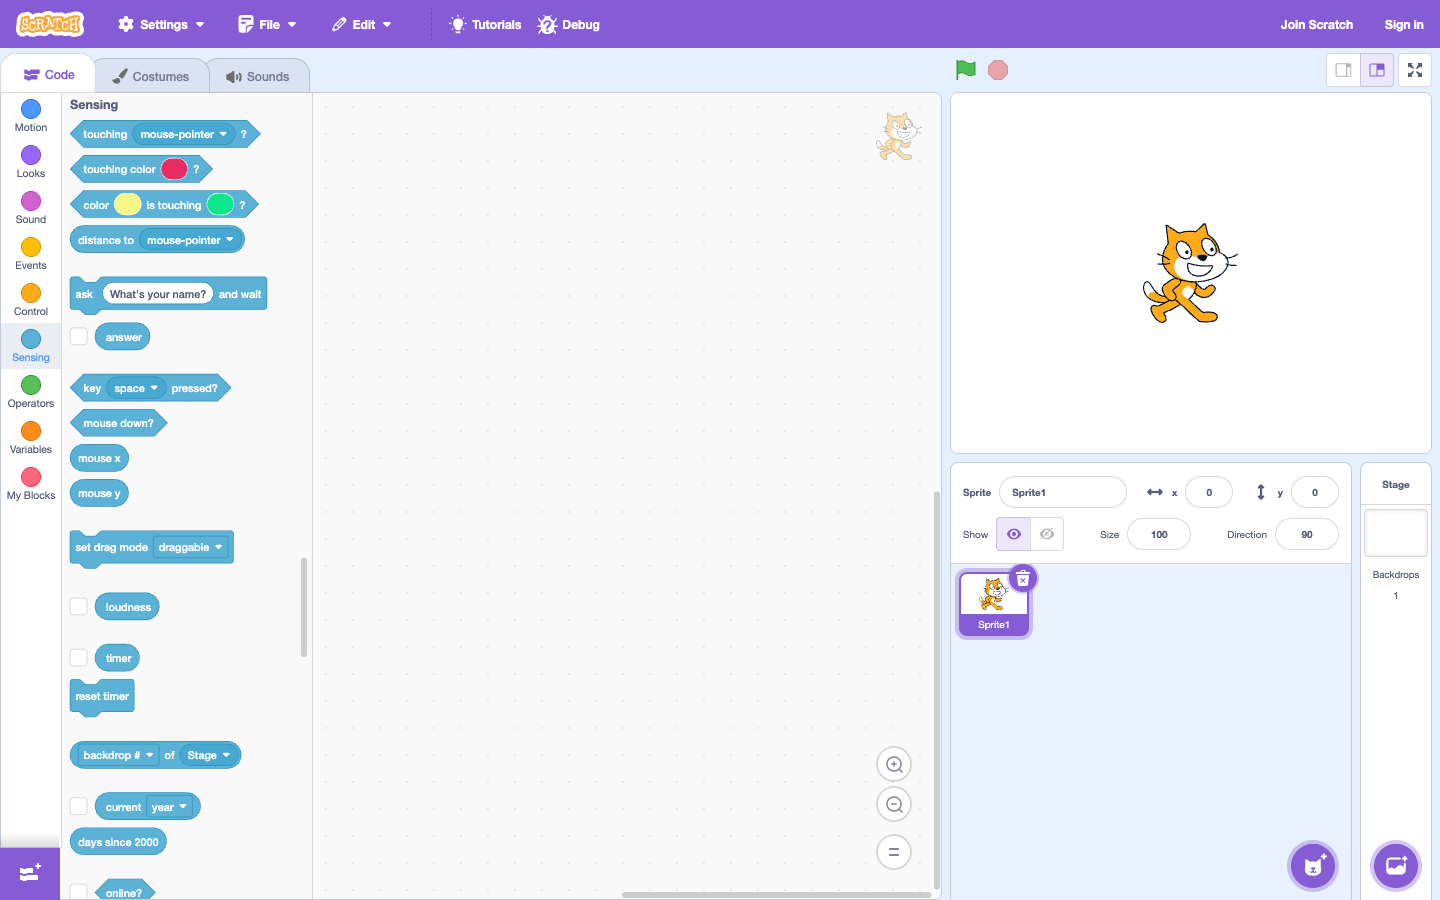Pick the yellow color swatch
The height and width of the screenshot is (900, 1440).
click(127, 205)
